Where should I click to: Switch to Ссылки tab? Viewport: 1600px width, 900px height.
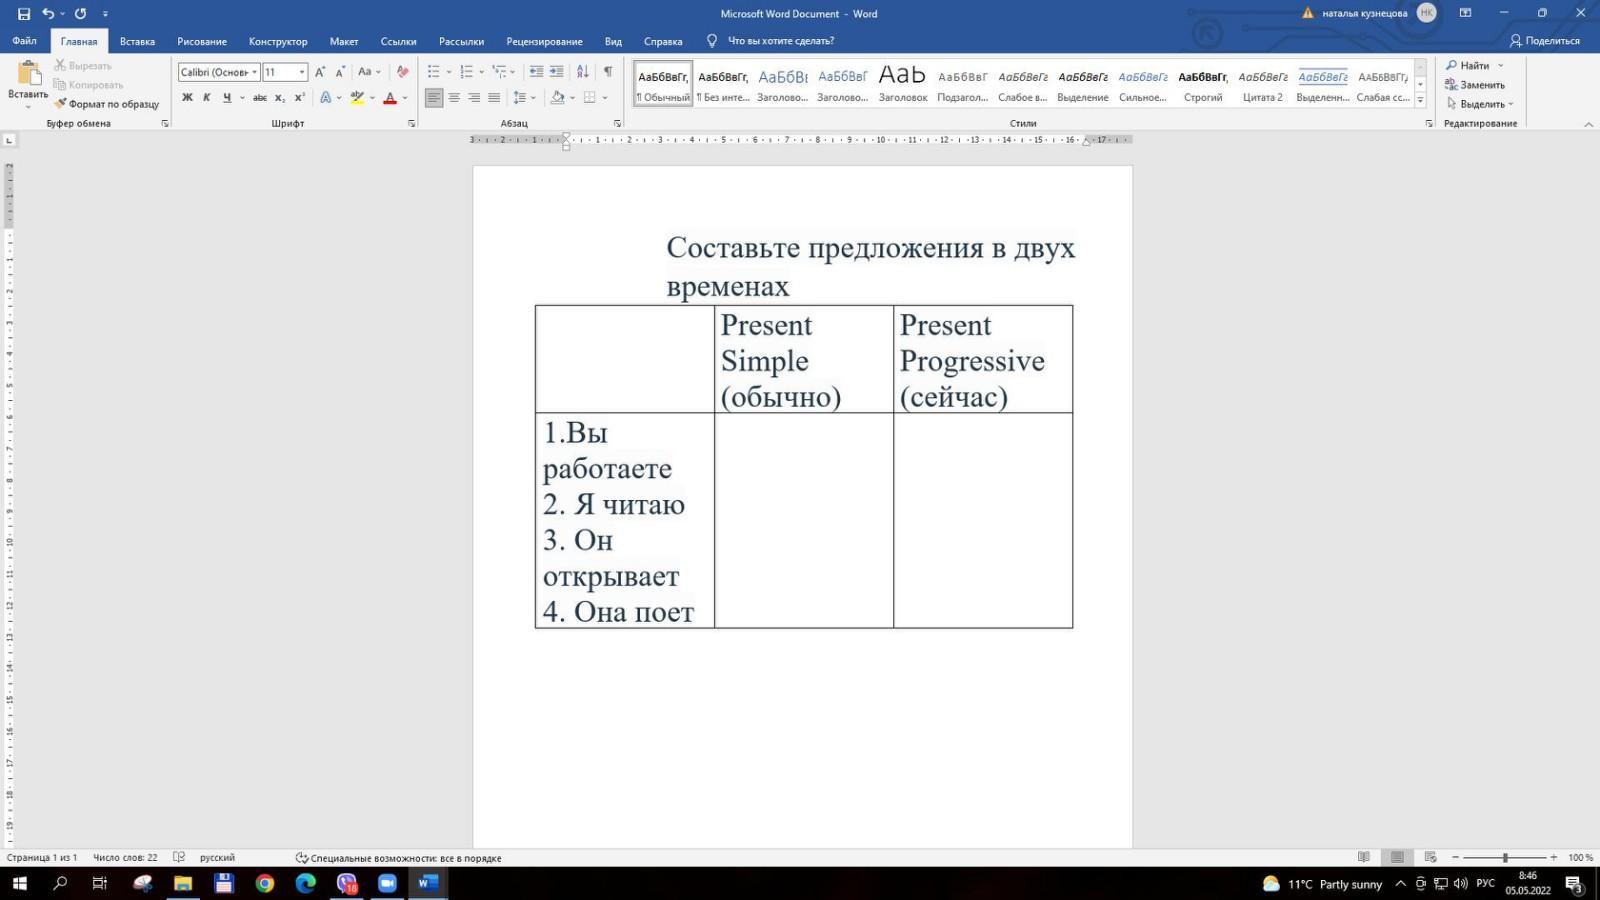[x=398, y=41]
